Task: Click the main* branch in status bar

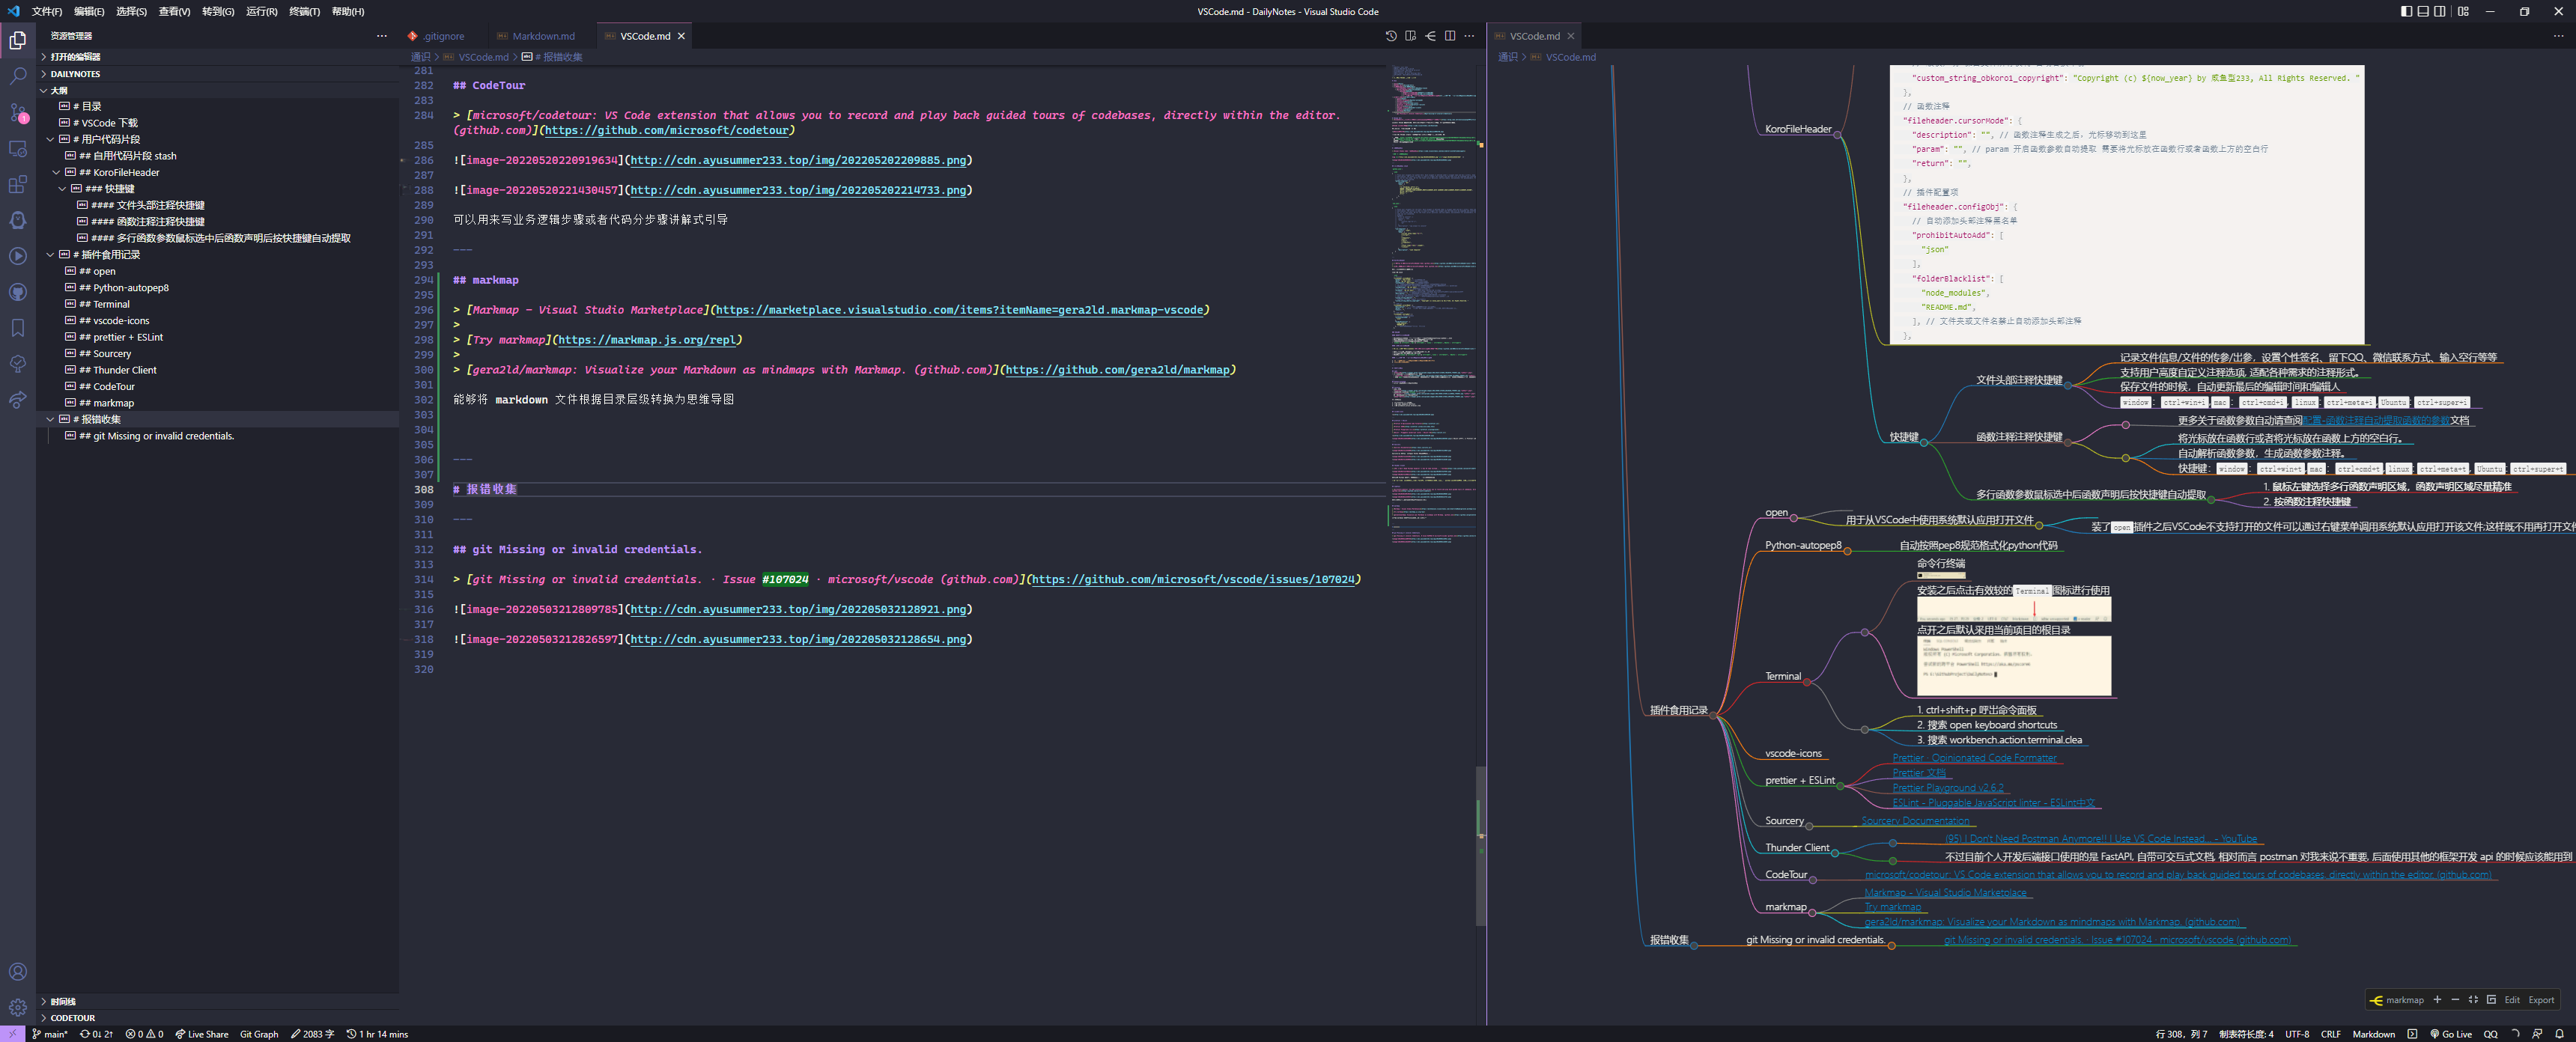Action: 49,1034
